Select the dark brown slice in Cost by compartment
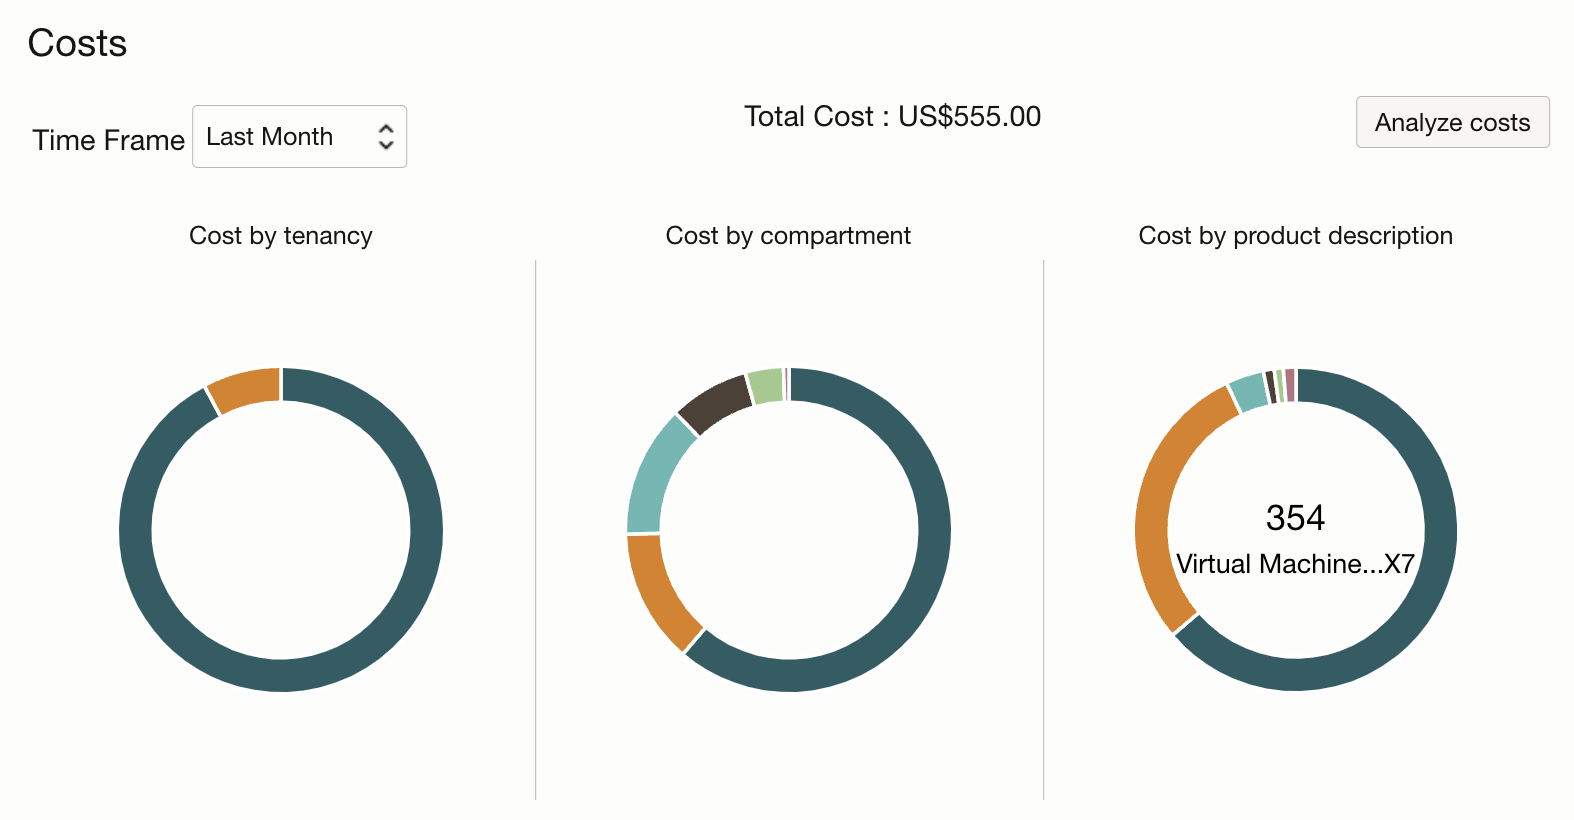Screen dimensions: 1574x820 [714, 402]
